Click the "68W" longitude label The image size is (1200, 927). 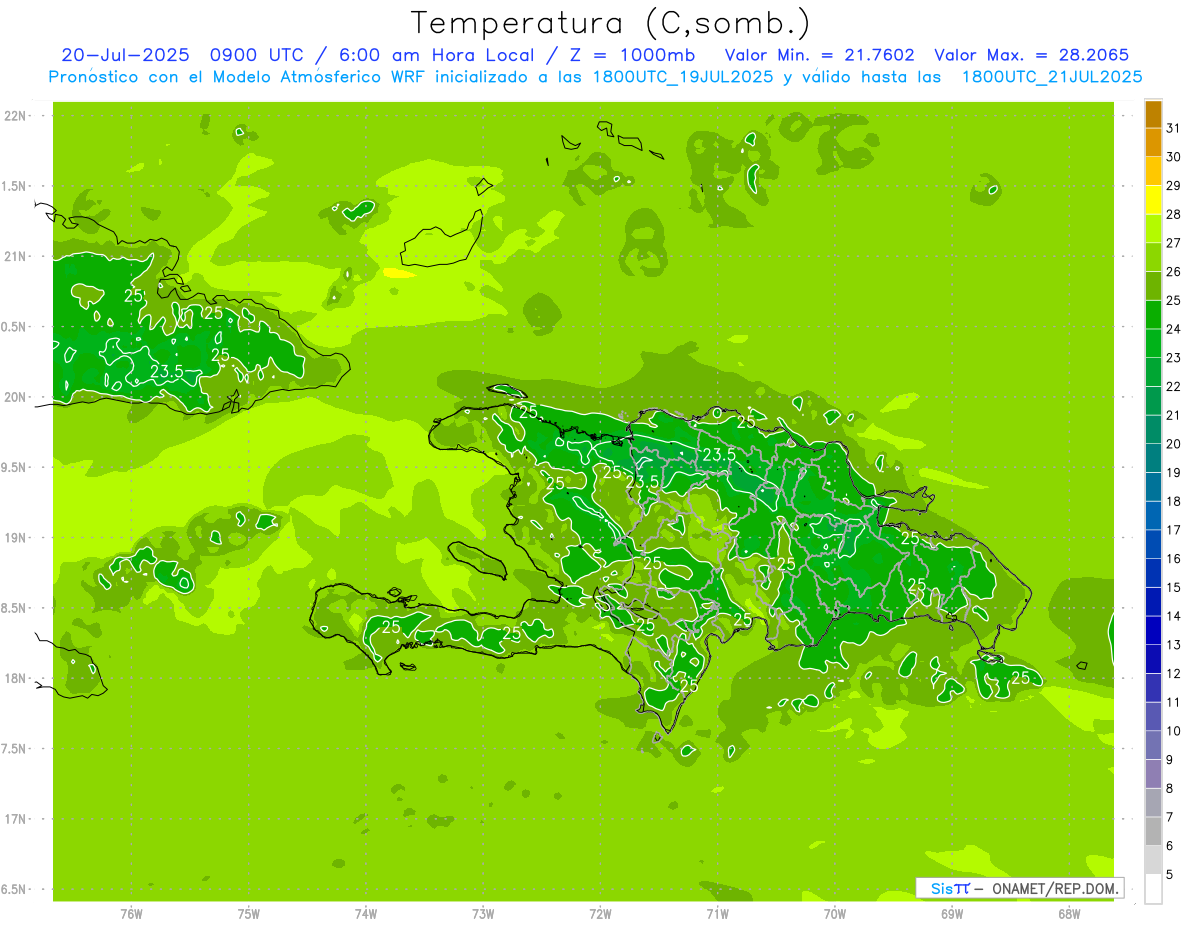1069,913
